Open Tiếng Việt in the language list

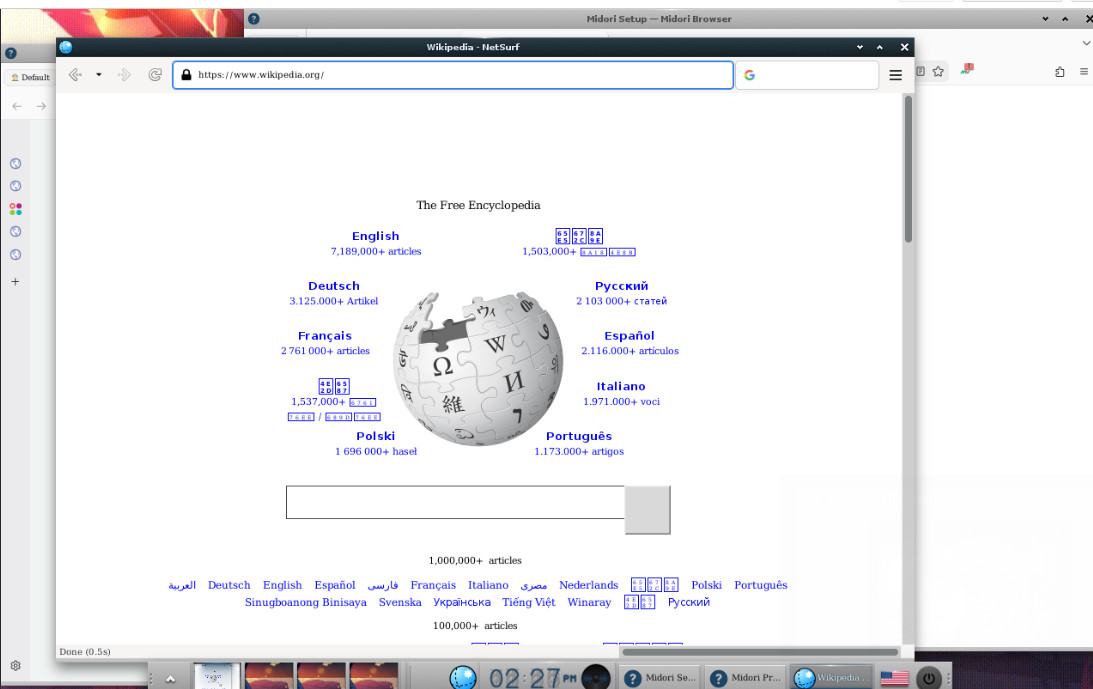click(528, 603)
